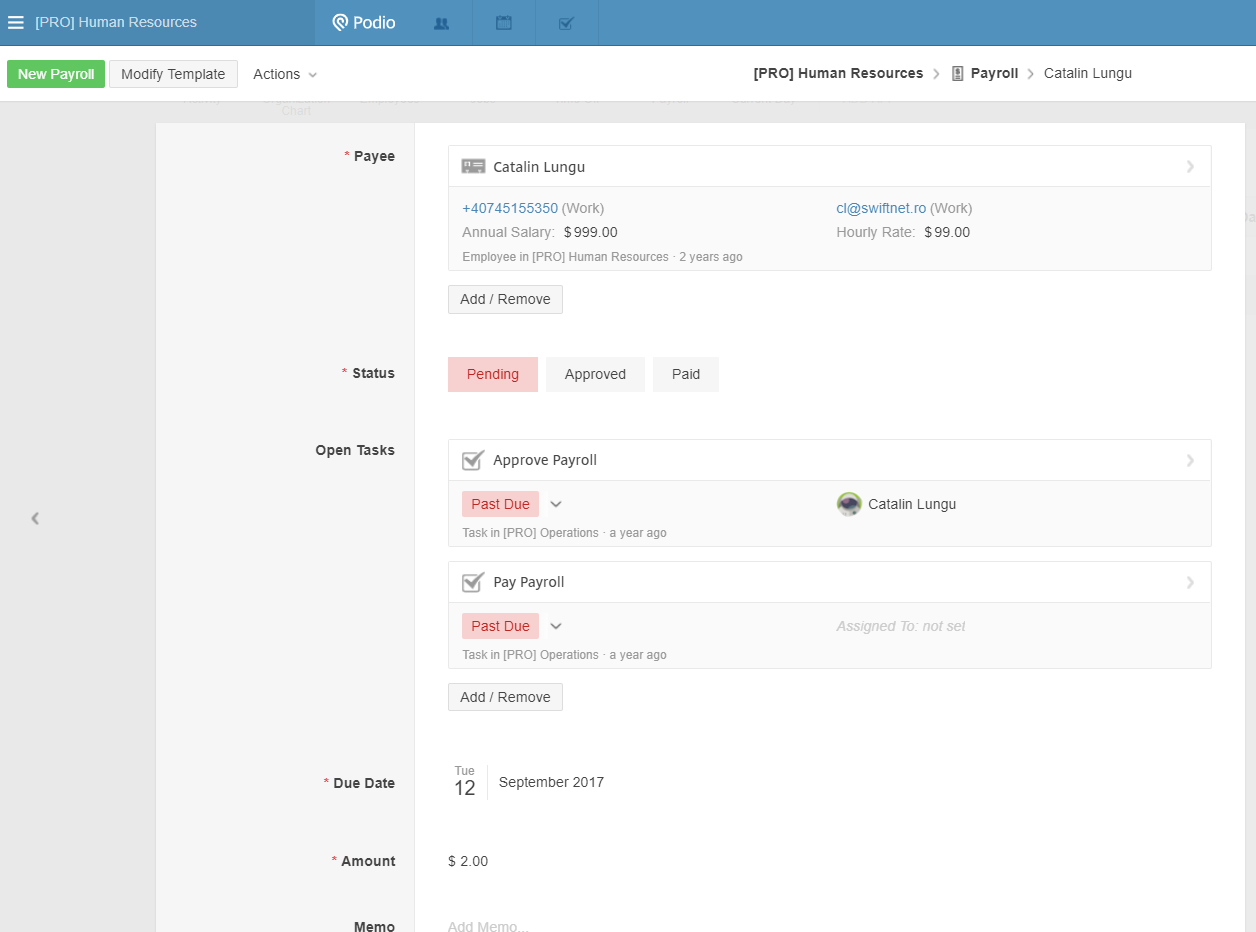Click the contact card icon beside Catalin Lungu

tap(473, 166)
